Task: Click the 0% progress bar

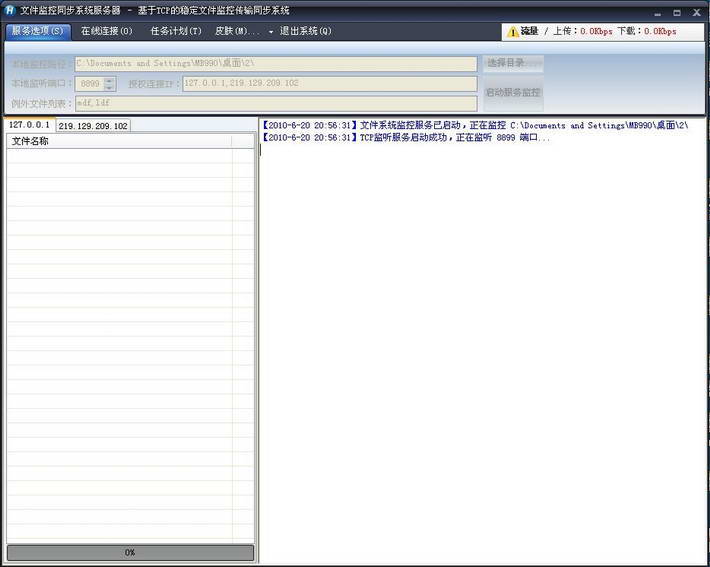Action: tap(130, 553)
